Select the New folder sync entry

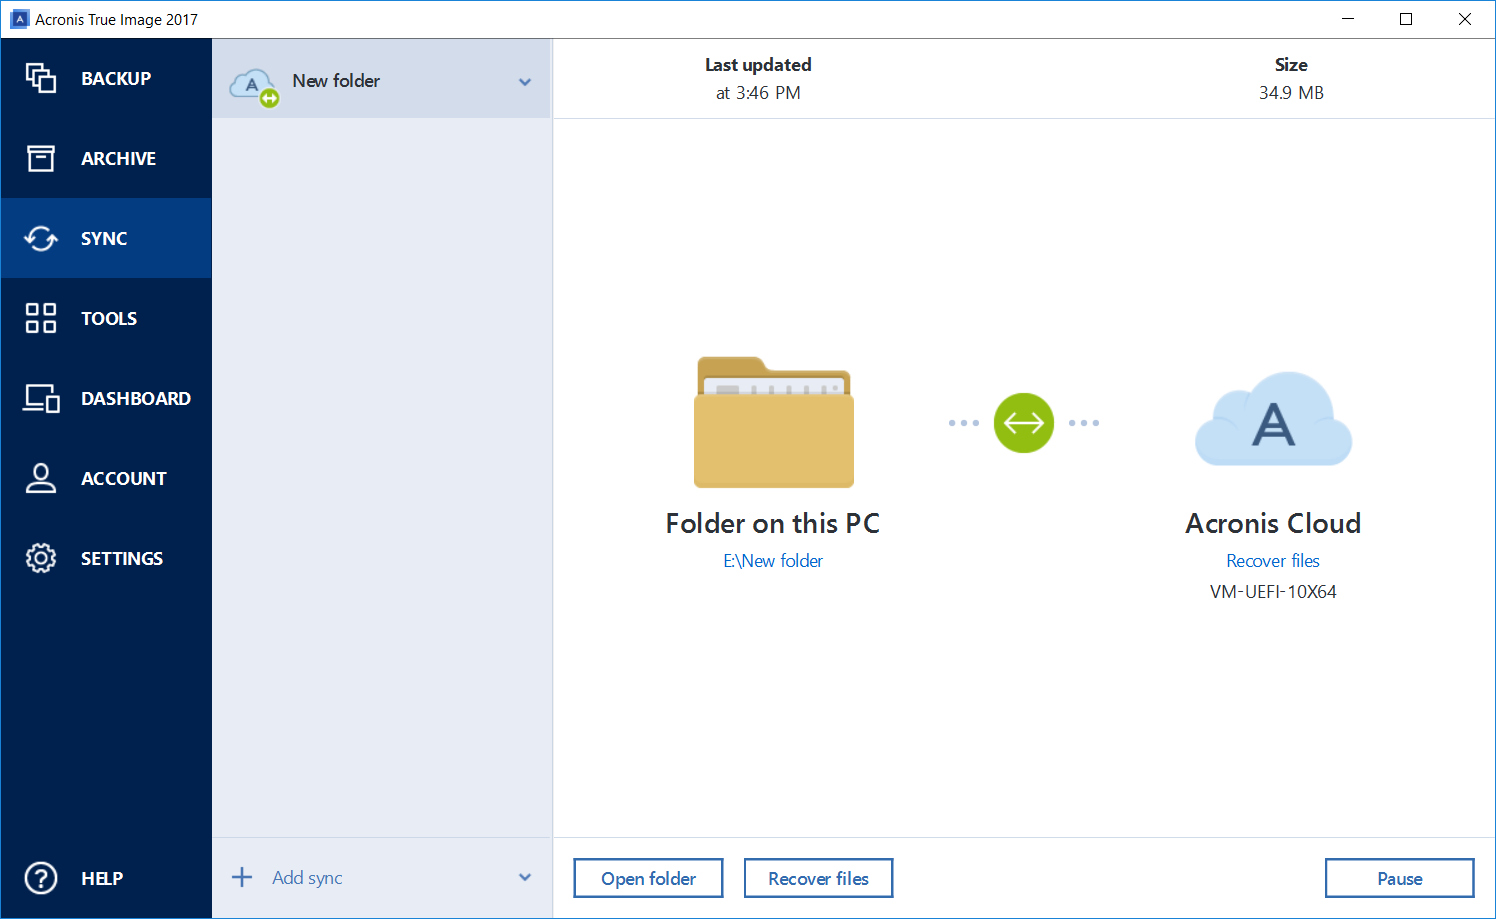coord(381,79)
